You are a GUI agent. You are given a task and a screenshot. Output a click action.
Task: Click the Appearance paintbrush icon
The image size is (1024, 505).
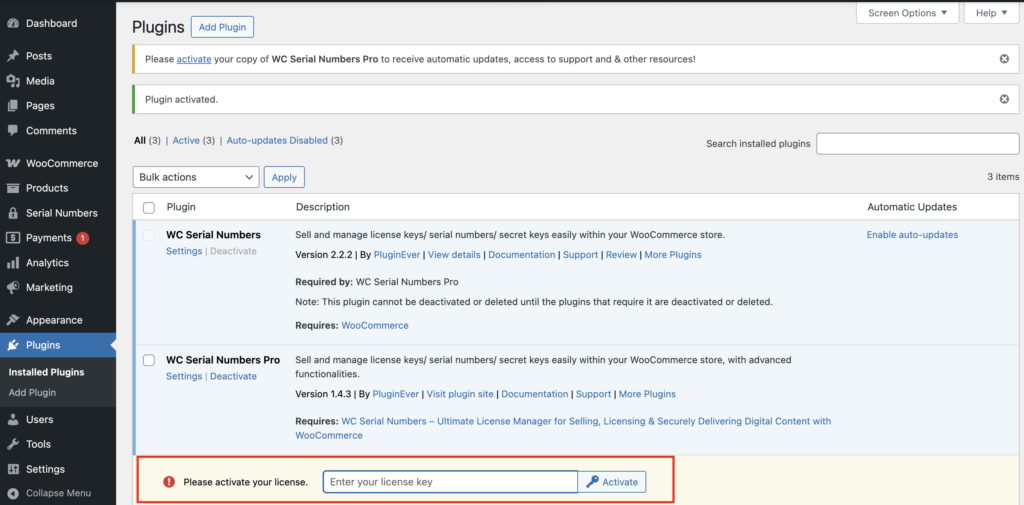point(12,320)
